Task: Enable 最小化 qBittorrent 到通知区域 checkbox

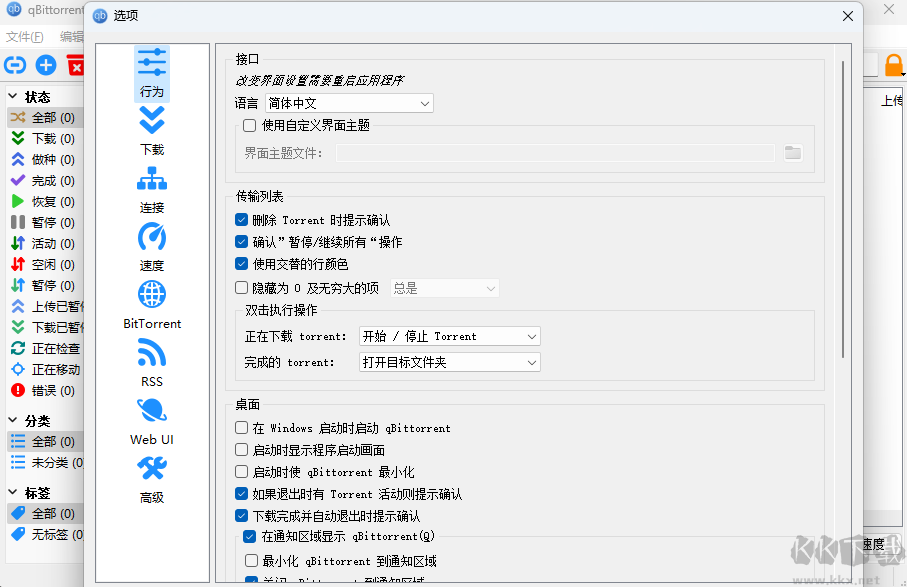Action: pyautogui.click(x=251, y=560)
